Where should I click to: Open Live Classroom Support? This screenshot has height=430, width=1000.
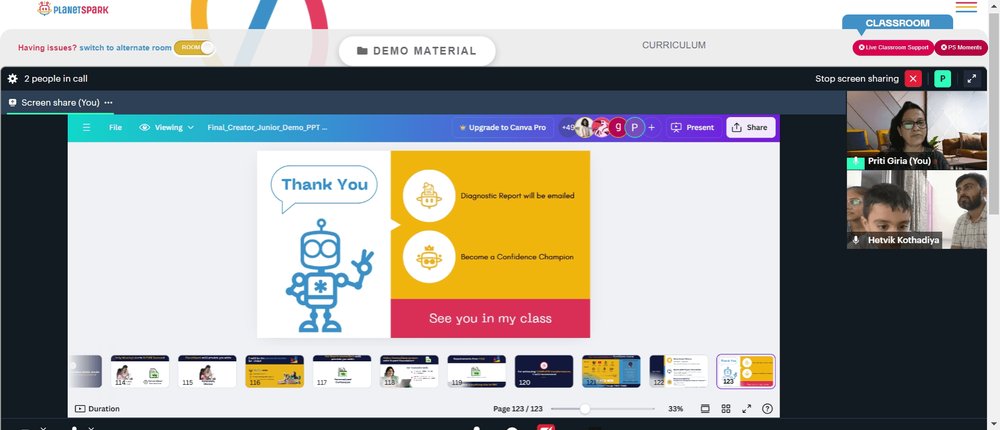pyautogui.click(x=893, y=47)
